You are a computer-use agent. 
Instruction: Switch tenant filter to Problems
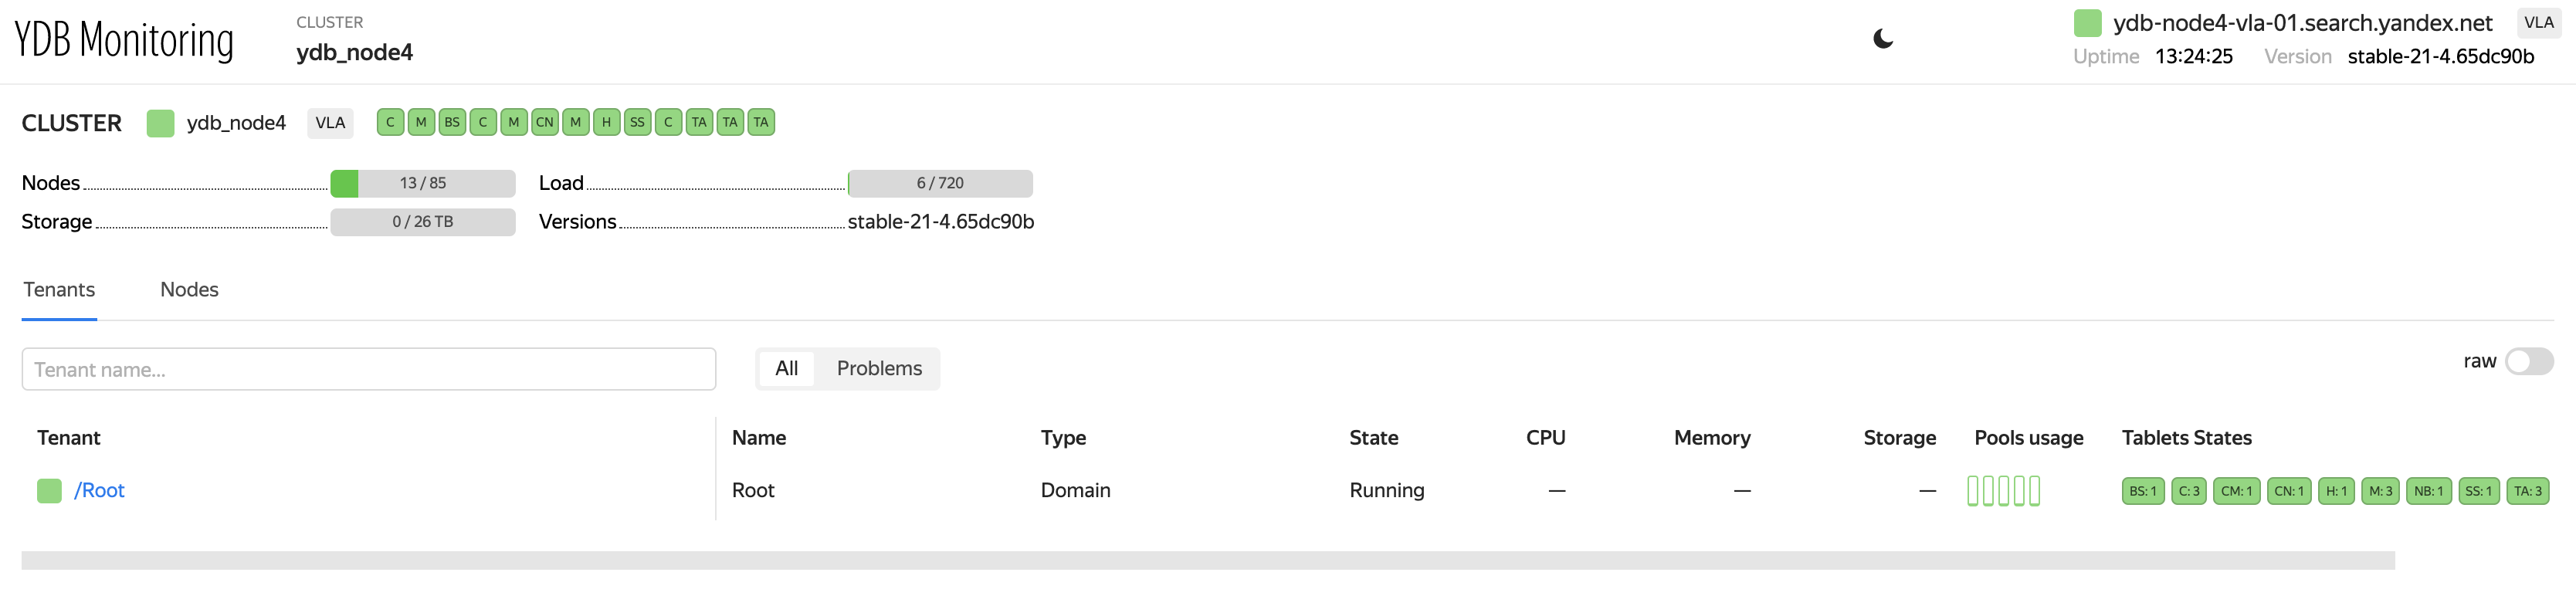click(878, 368)
